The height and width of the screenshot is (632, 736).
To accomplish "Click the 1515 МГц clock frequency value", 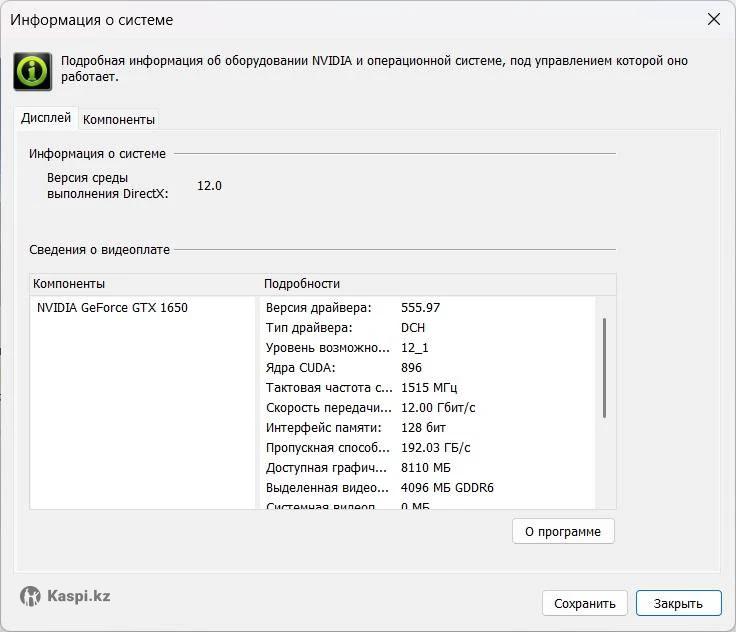I will 429,388.
